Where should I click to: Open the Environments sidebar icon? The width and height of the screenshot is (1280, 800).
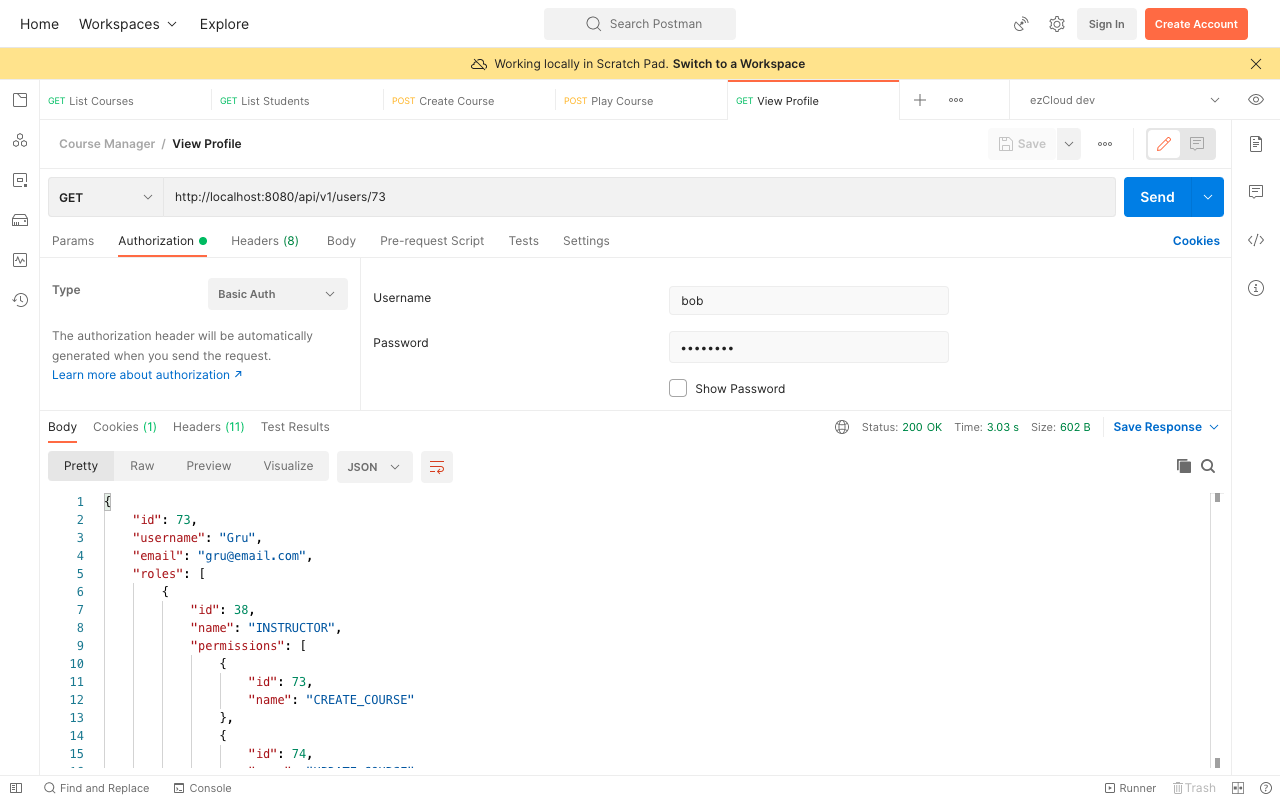coord(20,180)
